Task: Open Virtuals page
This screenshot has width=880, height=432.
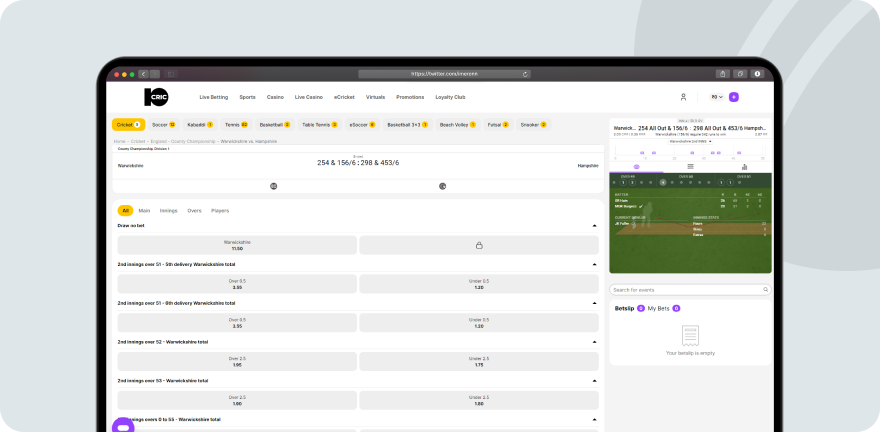Action: pos(375,97)
